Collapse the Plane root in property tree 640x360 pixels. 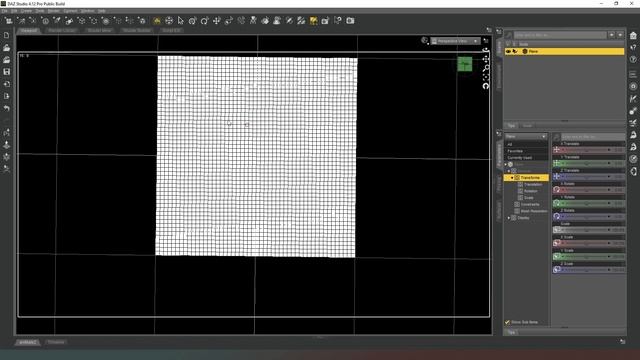click(x=506, y=164)
